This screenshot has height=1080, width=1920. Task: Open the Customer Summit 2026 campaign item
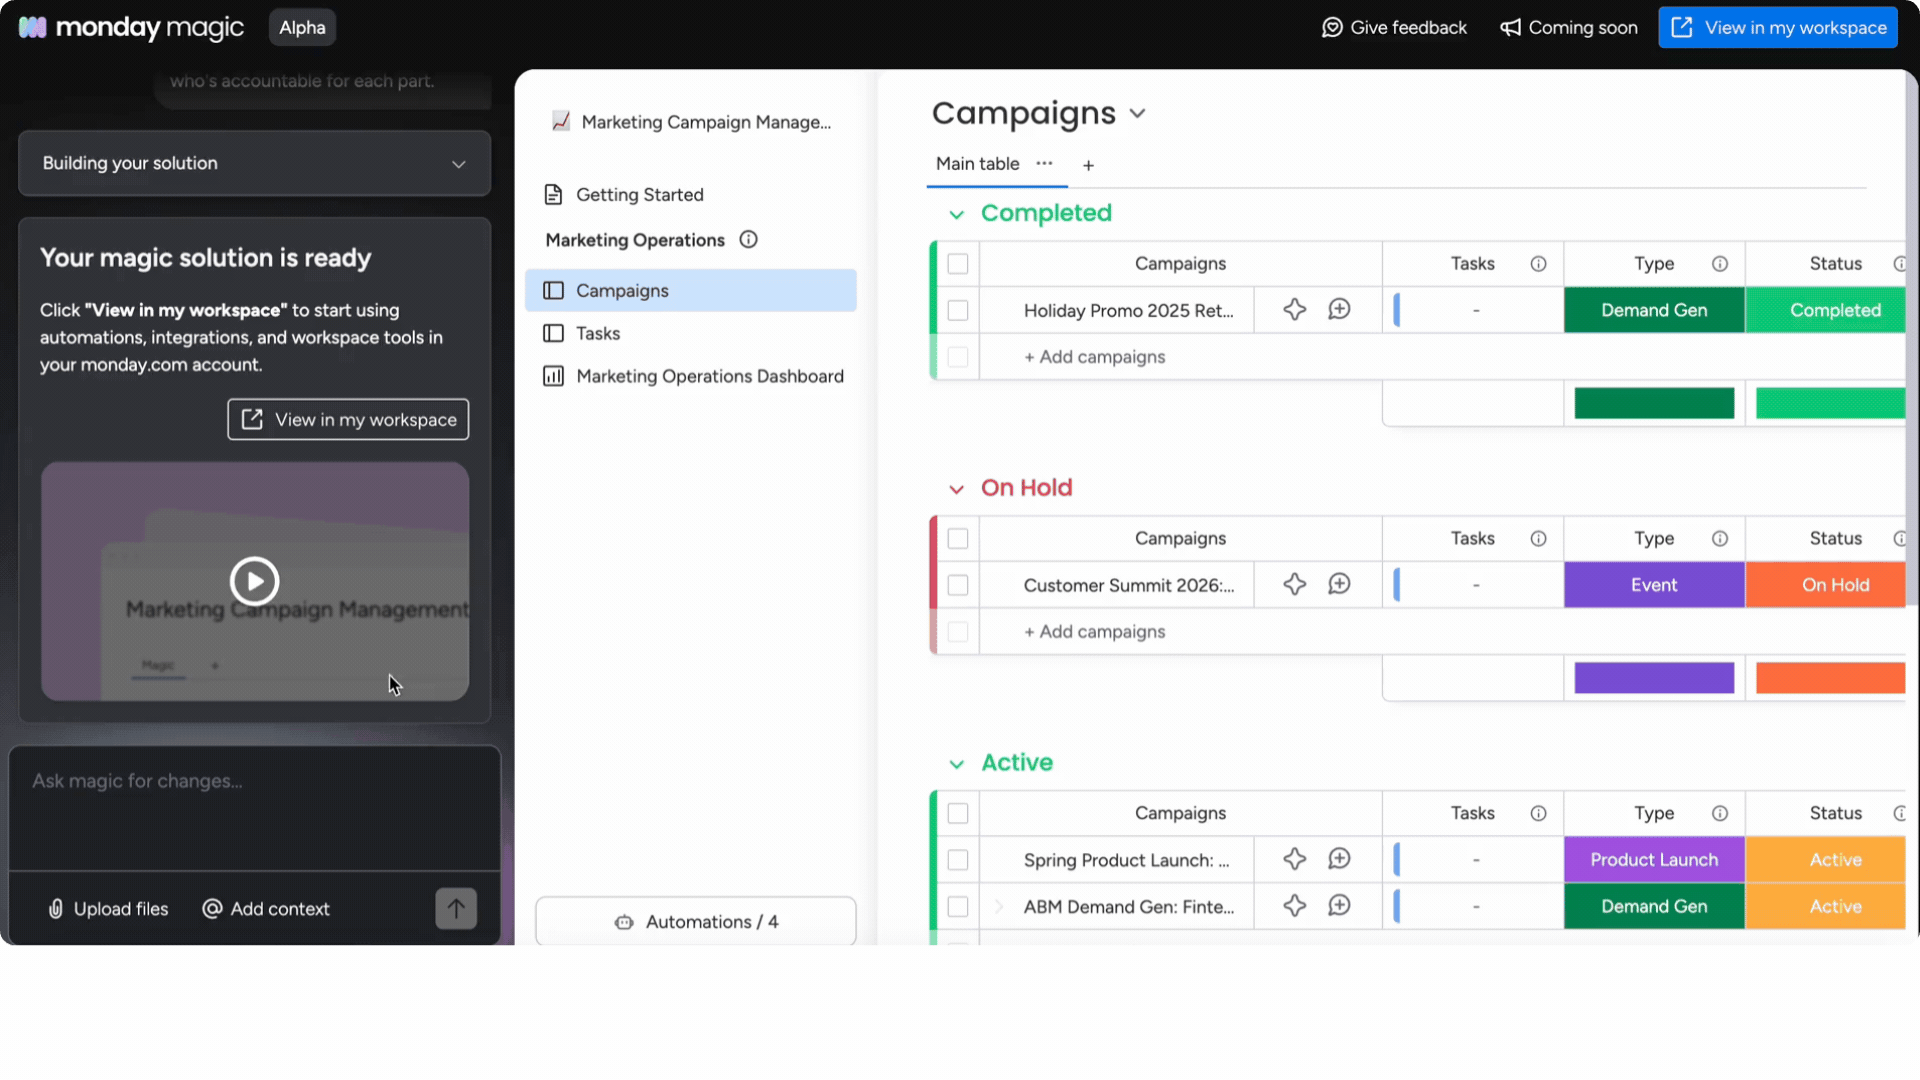pos(1129,586)
